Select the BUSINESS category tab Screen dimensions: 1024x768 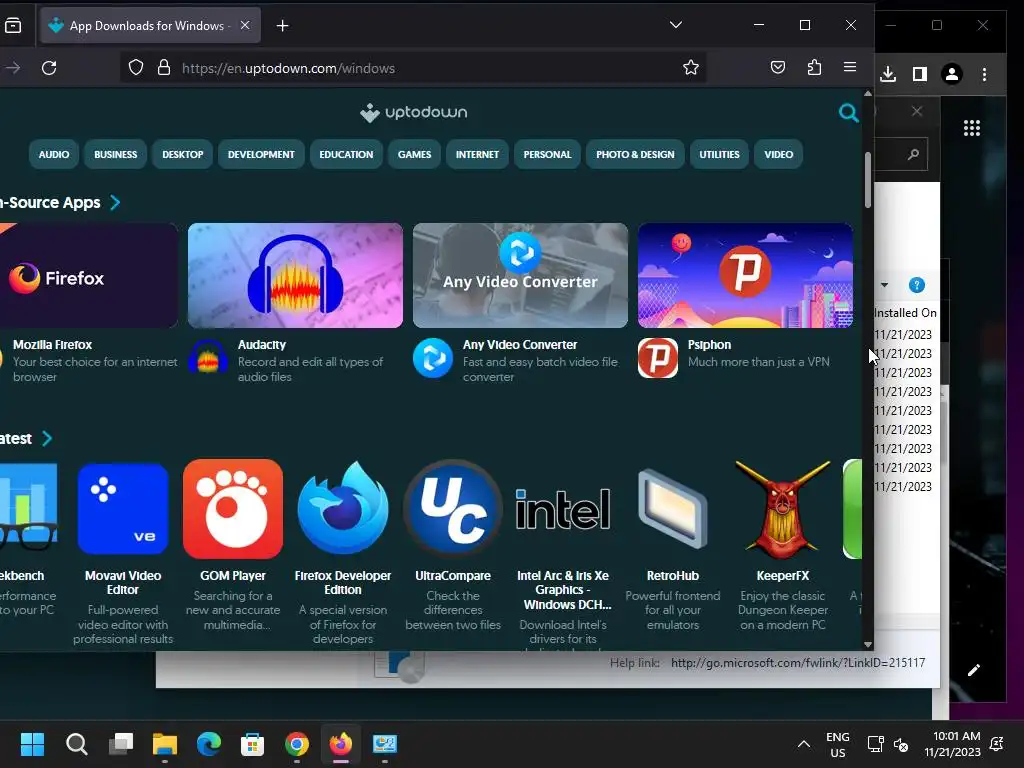click(116, 155)
